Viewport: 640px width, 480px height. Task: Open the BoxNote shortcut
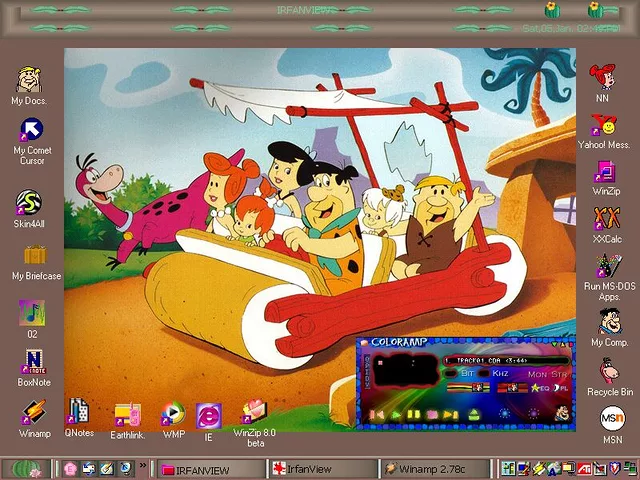click(34, 368)
